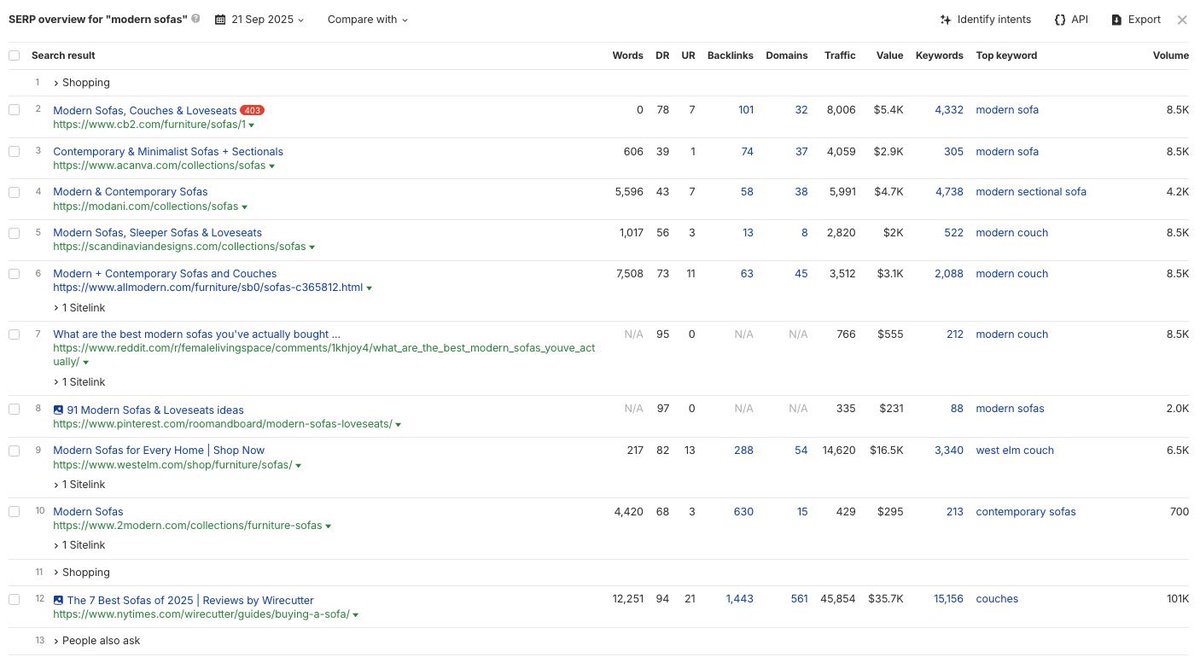Open dropdown arrow after modani.com URL
This screenshot has height=663, width=1200.
[245, 207]
